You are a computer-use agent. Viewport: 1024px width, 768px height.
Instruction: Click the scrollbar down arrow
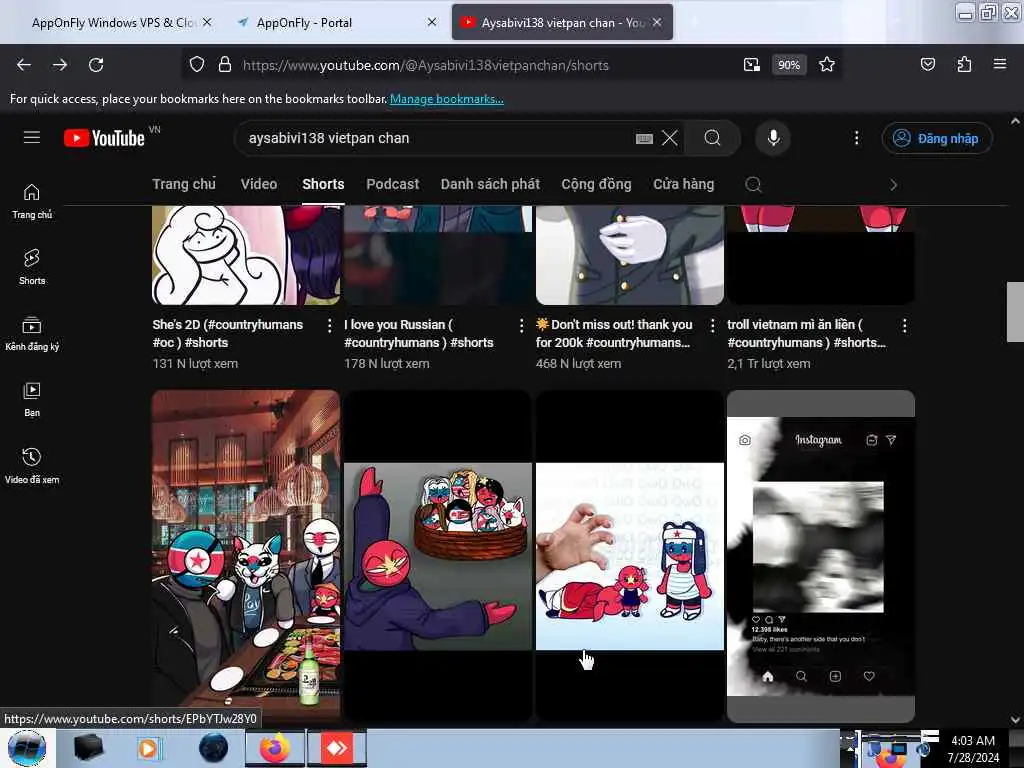[x=1015, y=720]
